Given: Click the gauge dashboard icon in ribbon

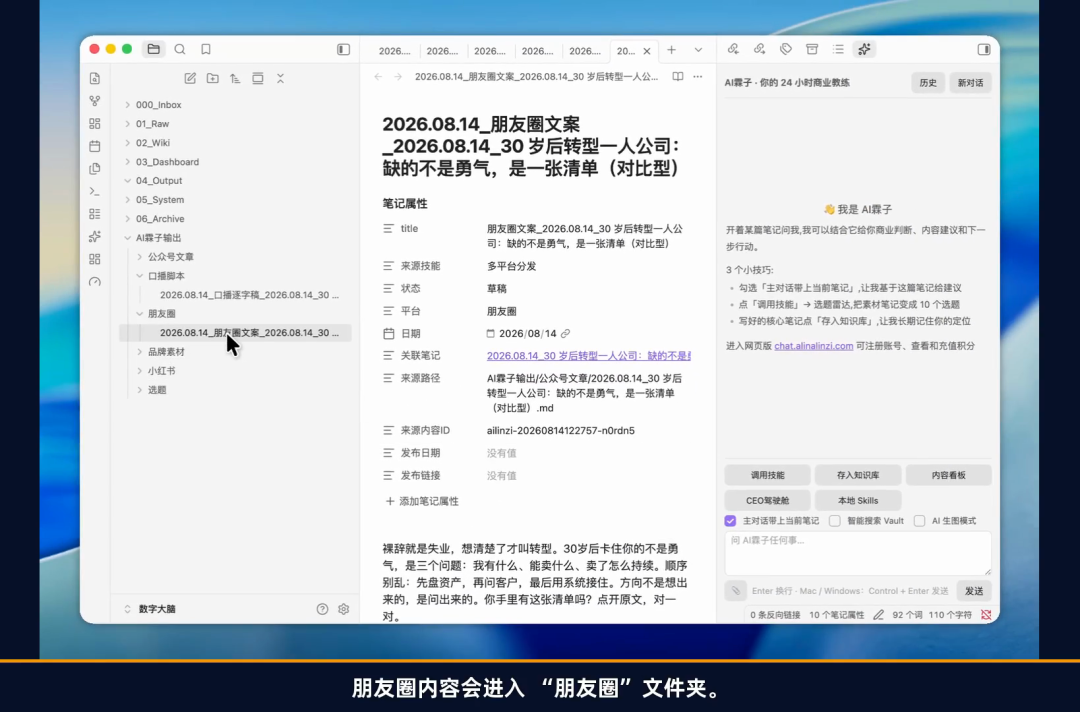Looking at the screenshot, I should click(95, 282).
